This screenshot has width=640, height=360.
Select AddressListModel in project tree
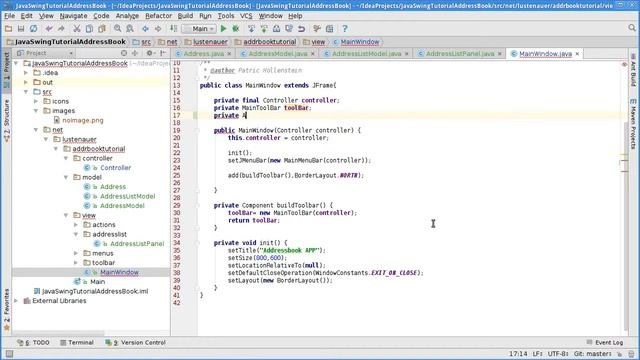(127, 196)
